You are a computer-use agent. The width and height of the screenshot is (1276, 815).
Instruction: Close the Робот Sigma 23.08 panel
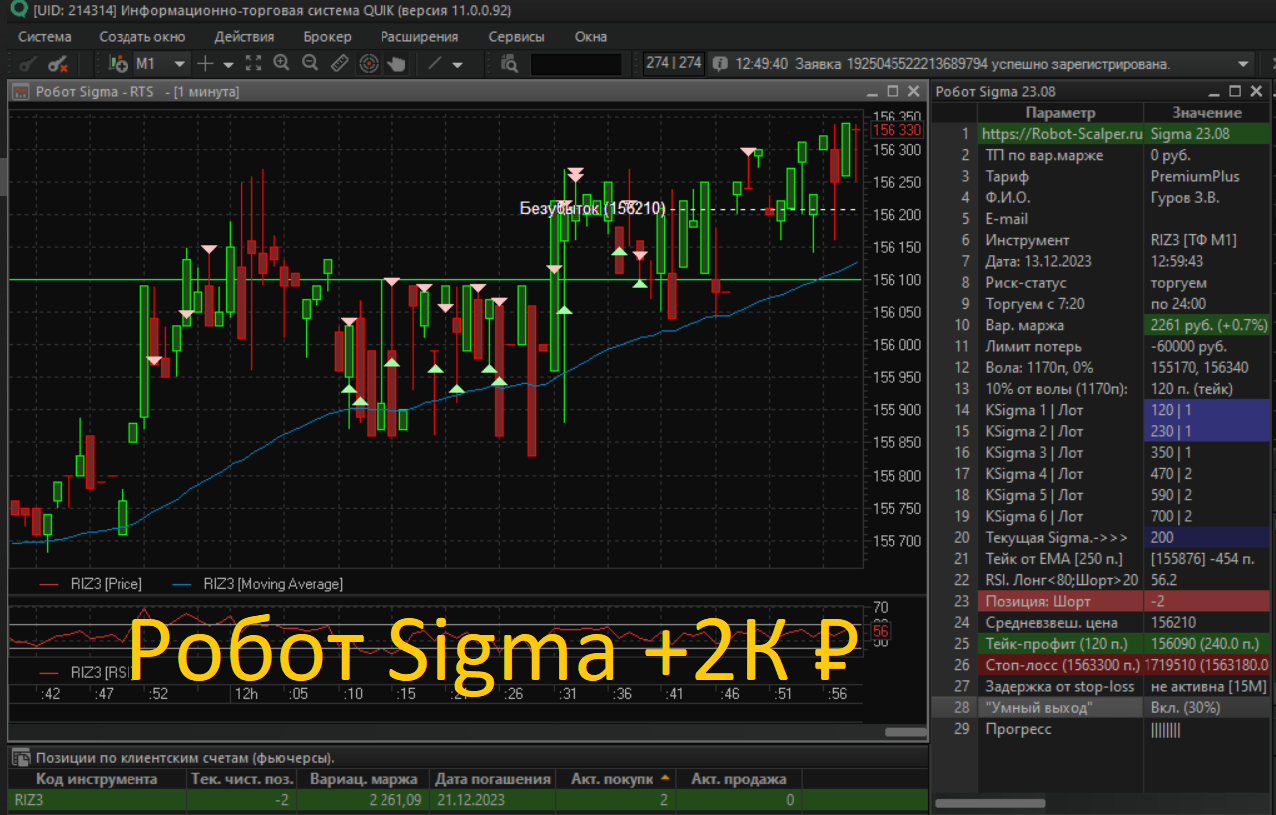pyautogui.click(x=1258, y=91)
